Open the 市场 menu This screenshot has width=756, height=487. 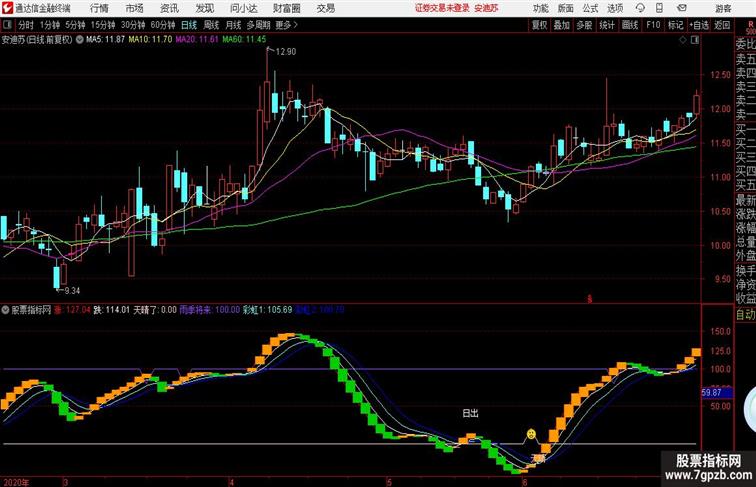tap(135, 8)
